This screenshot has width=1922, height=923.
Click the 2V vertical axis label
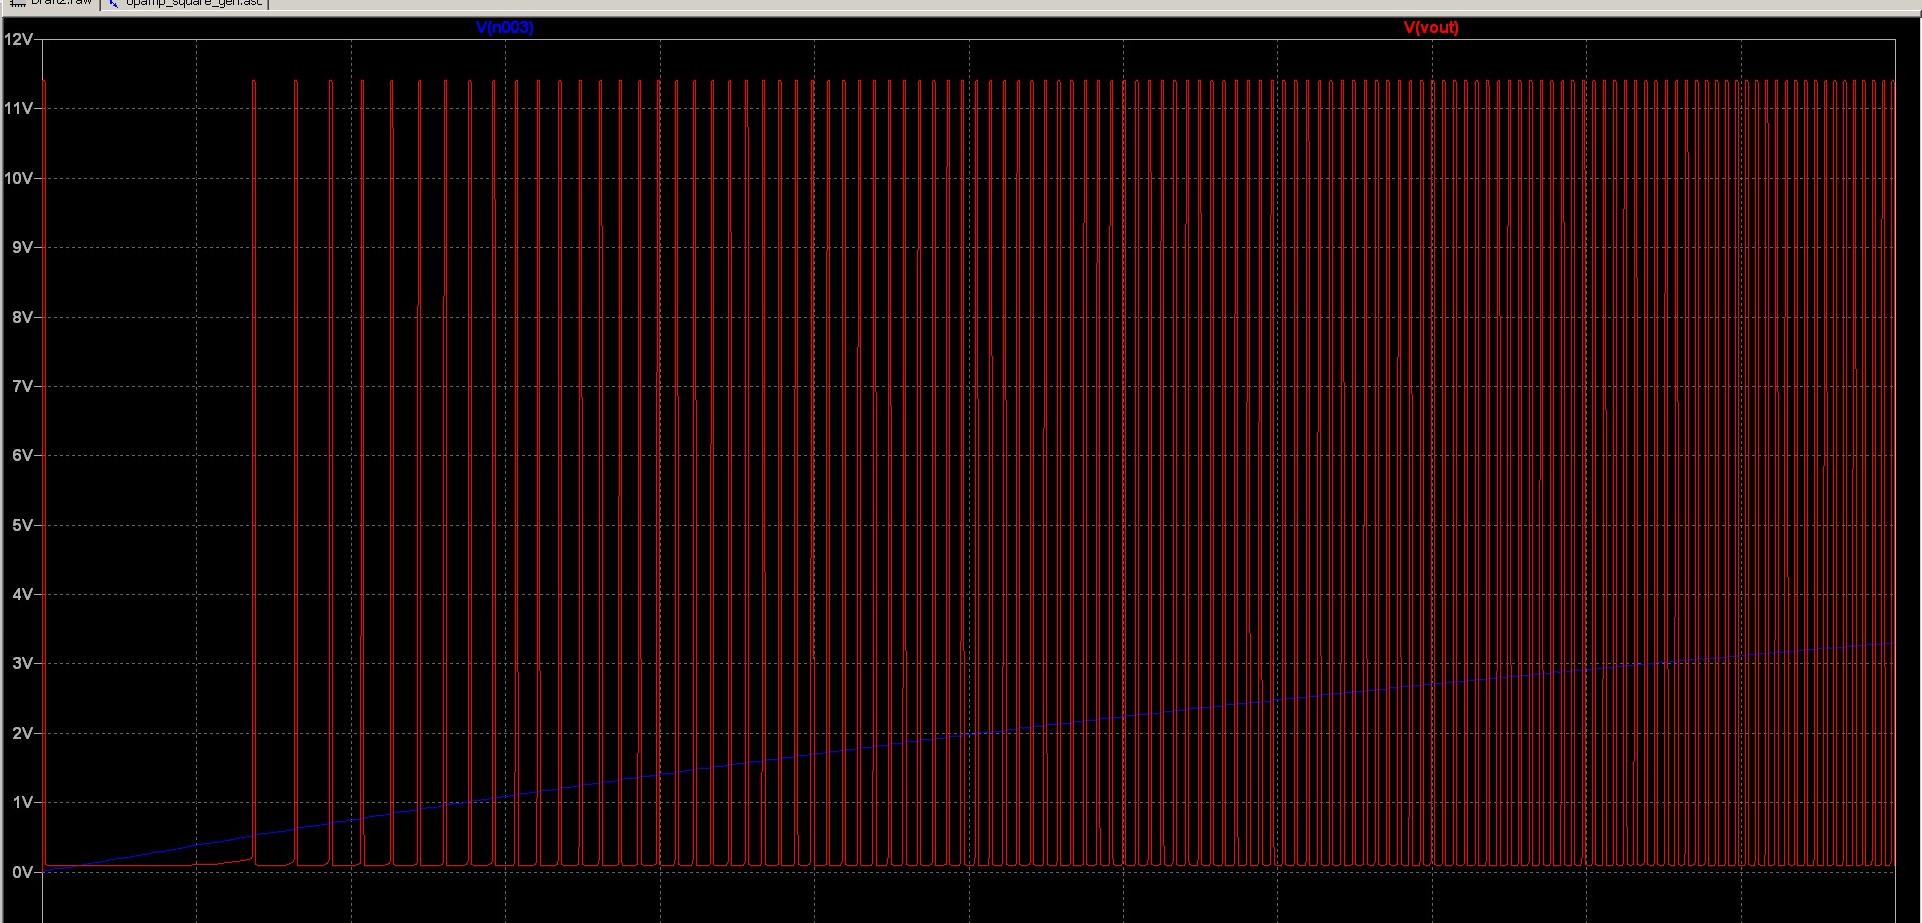pos(23,733)
